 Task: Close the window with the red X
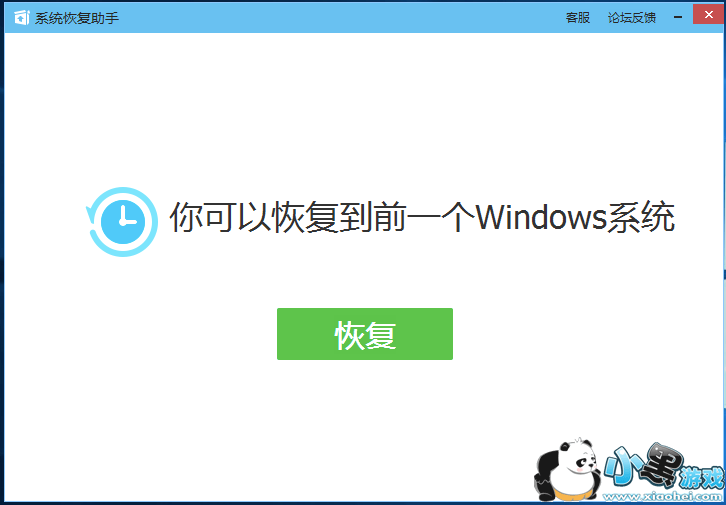709,15
